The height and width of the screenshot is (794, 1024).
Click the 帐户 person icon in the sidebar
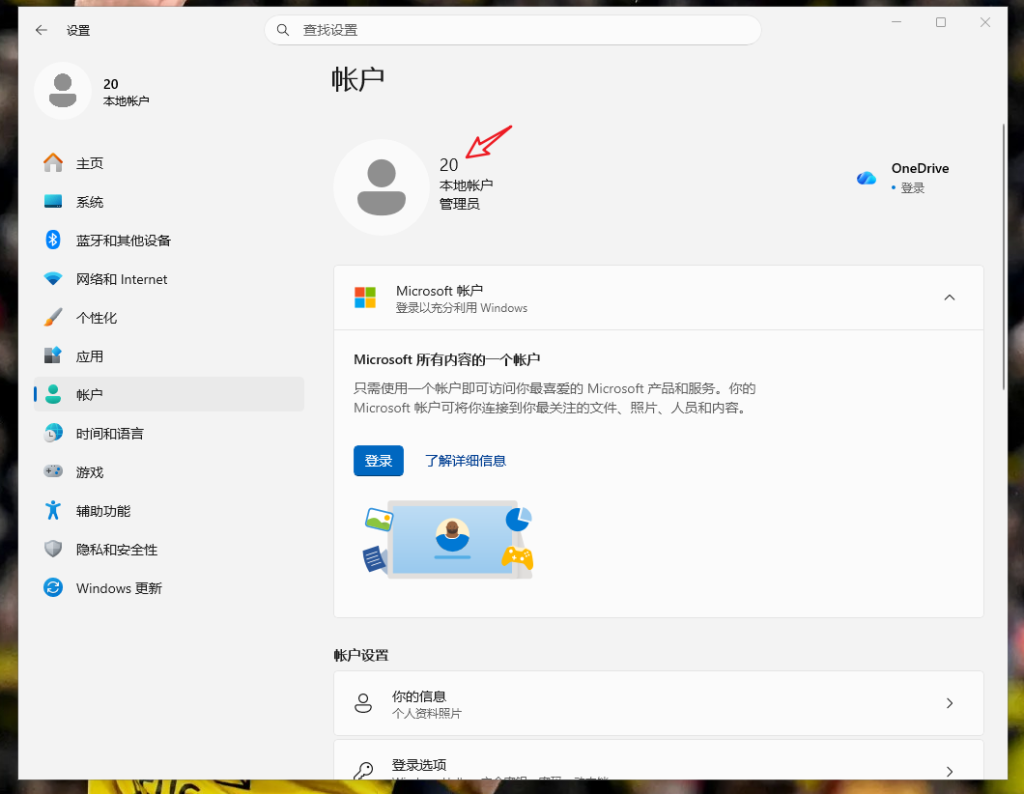click(x=53, y=394)
